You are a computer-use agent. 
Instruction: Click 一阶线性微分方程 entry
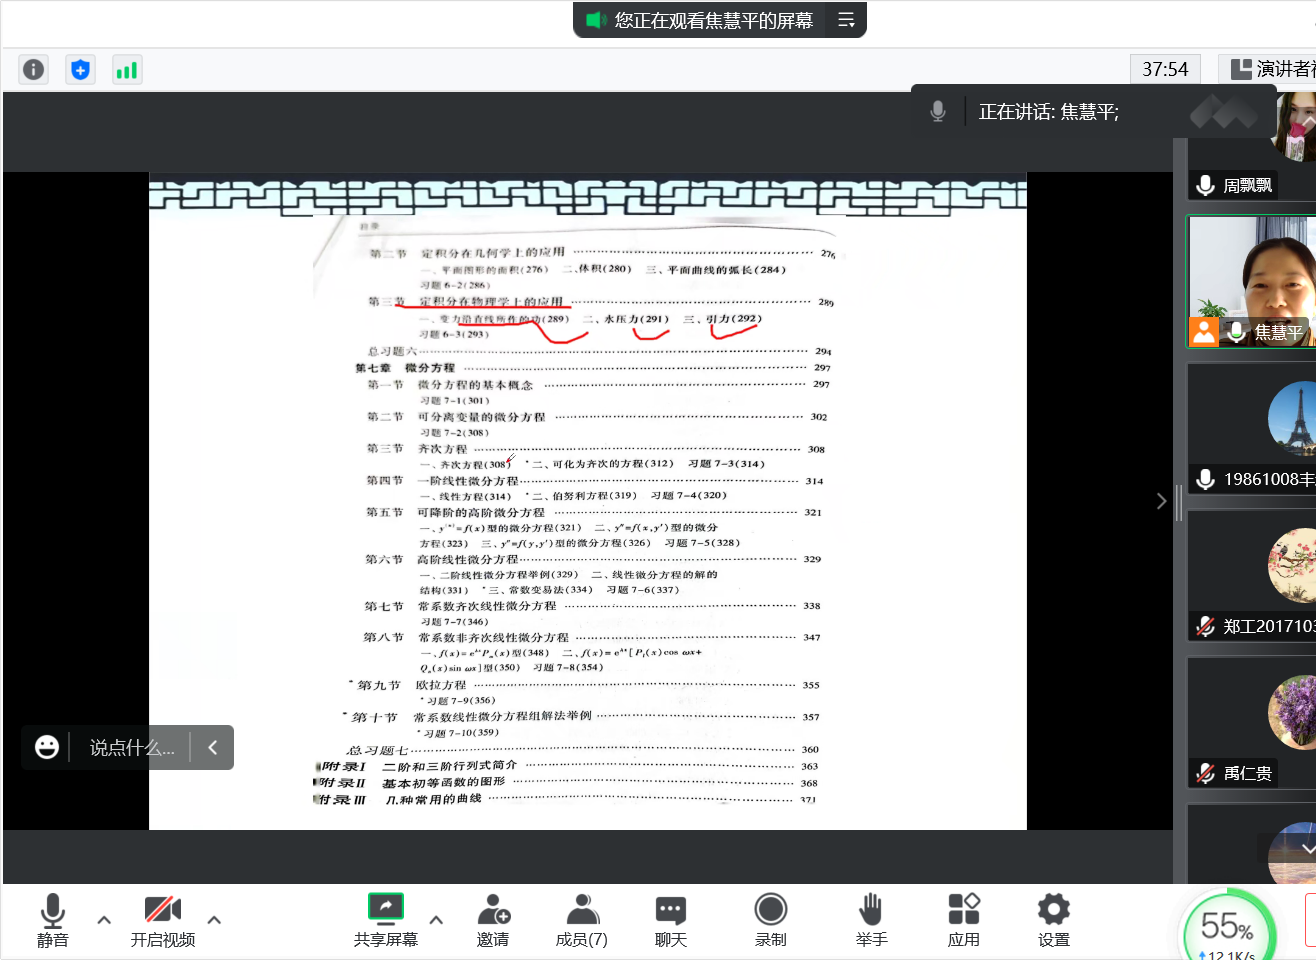point(468,481)
